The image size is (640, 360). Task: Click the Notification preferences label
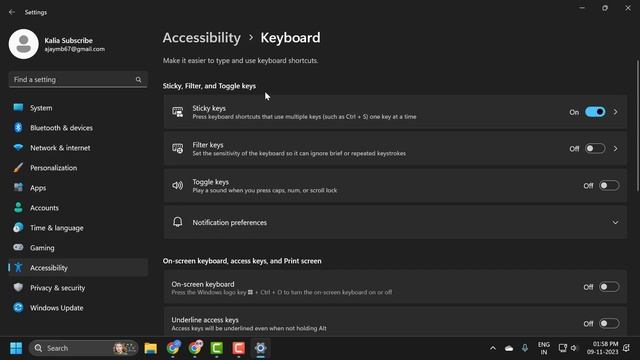pyautogui.click(x=229, y=222)
